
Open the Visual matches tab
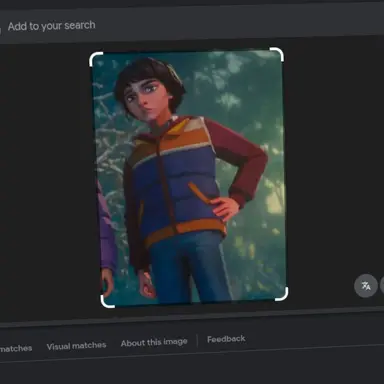pyautogui.click(x=76, y=346)
